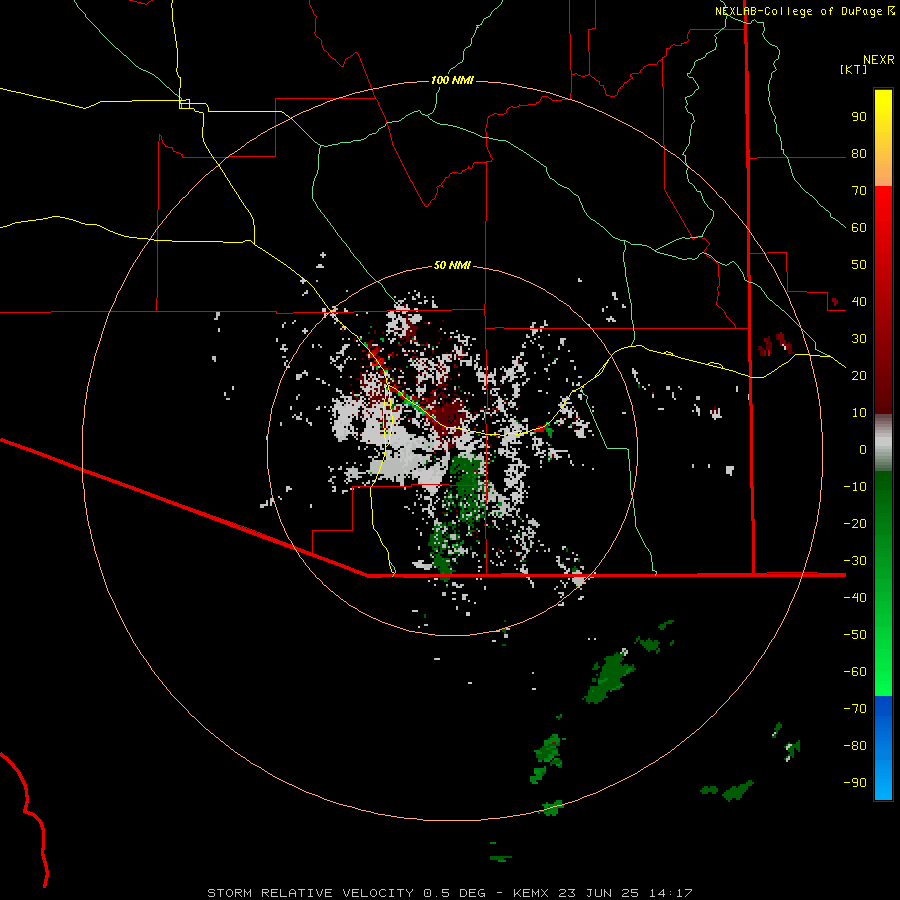Select the positive 10 scale value
Image resolution: width=900 pixels, height=900 pixels.
pos(859,413)
